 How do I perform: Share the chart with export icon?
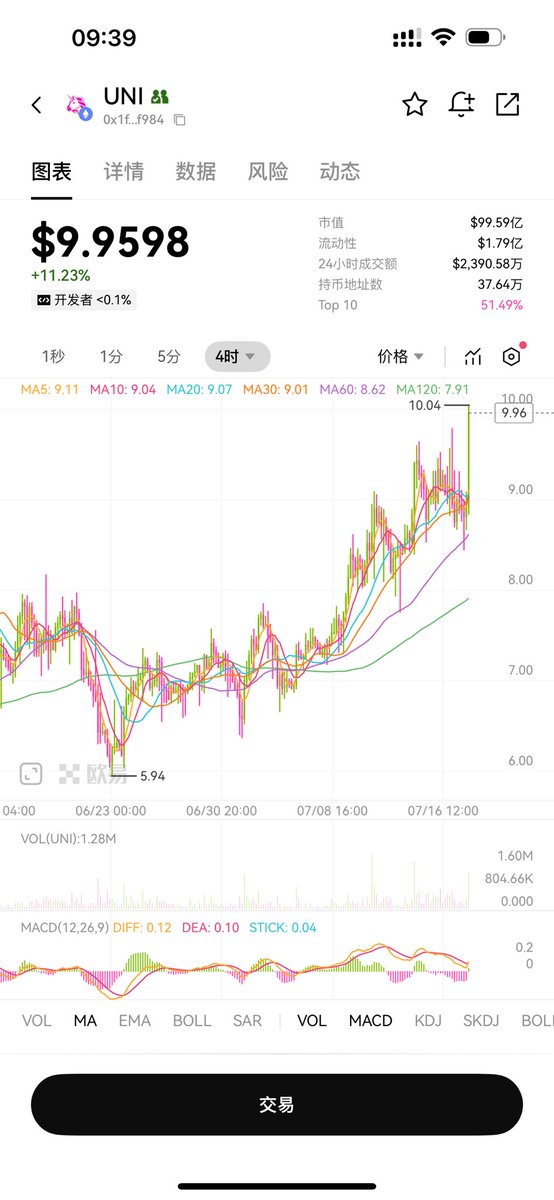(508, 104)
